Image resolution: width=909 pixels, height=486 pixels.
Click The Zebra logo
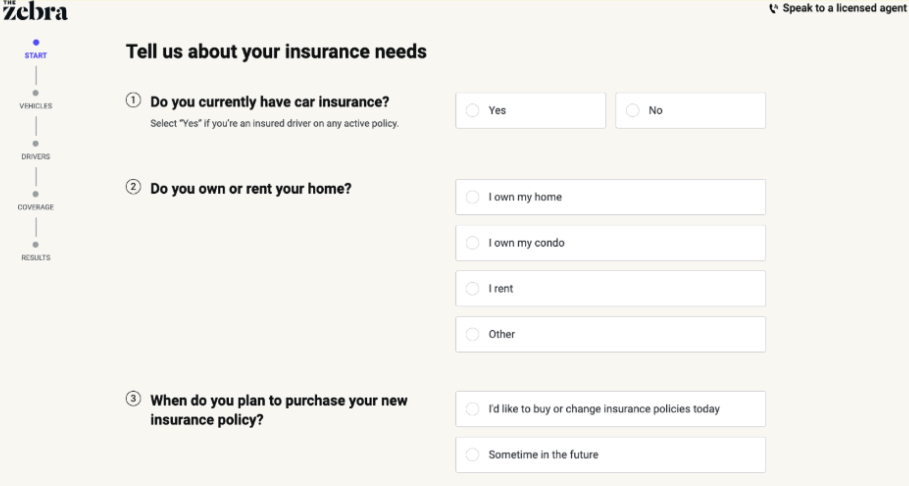tap(35, 11)
